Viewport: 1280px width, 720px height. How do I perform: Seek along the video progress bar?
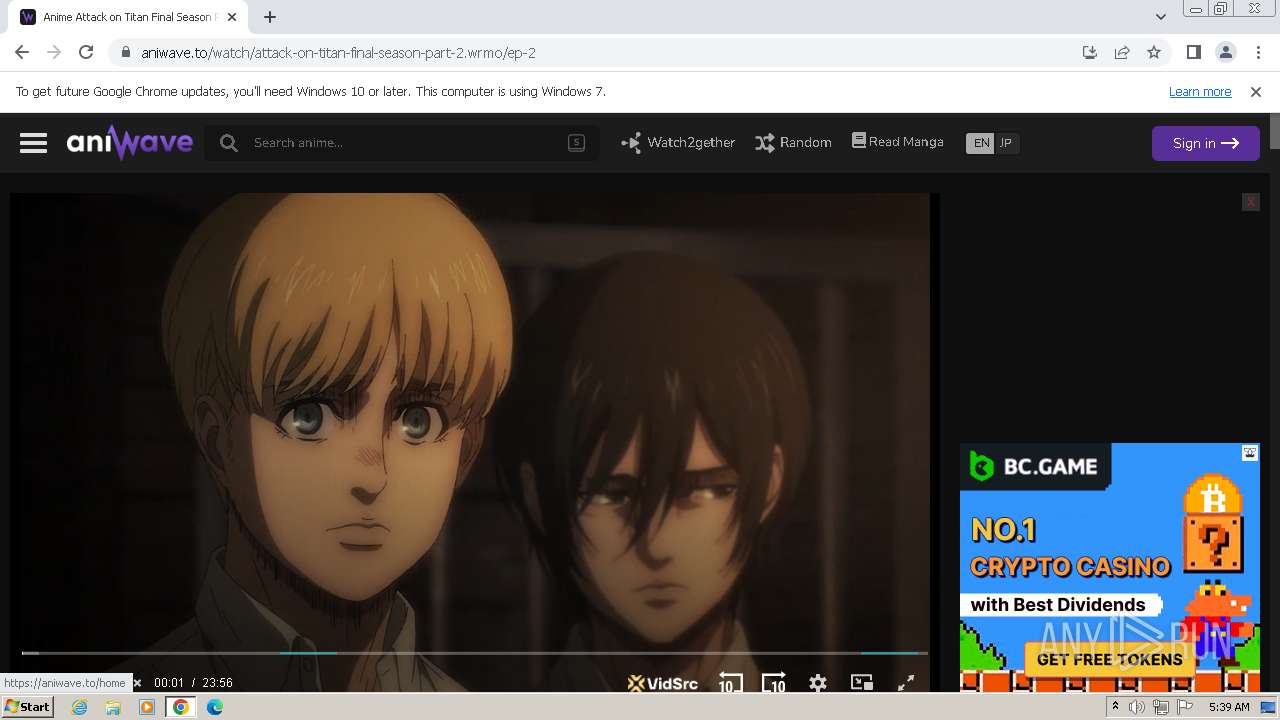[x=474, y=653]
